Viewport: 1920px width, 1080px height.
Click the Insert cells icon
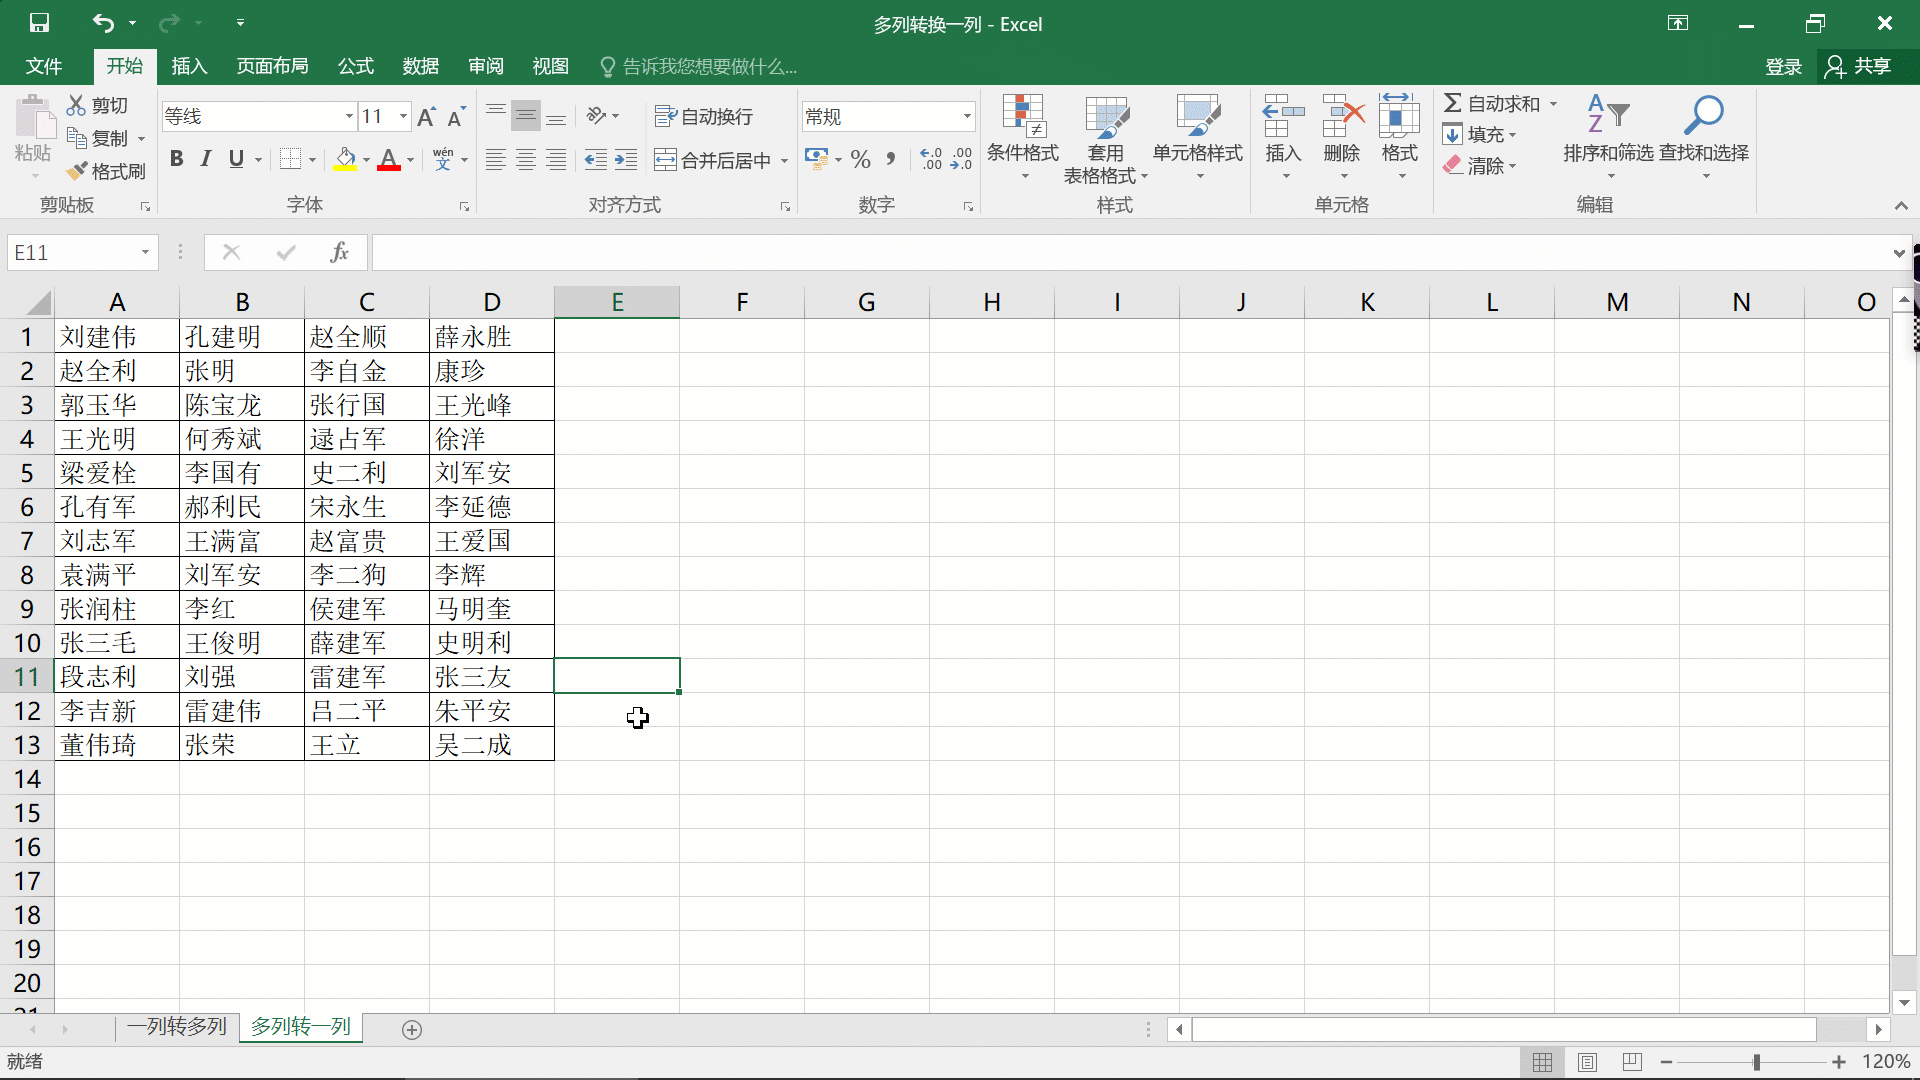coord(1283,117)
